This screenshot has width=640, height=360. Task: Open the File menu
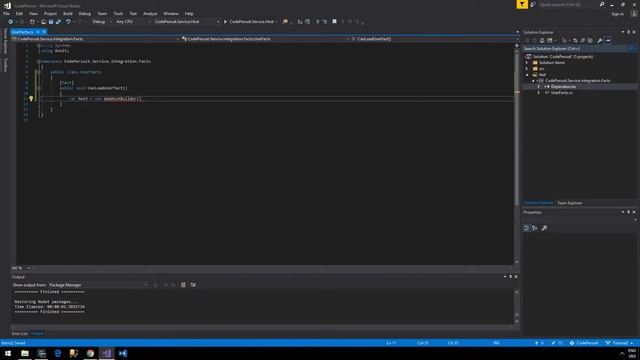tap(6, 13)
